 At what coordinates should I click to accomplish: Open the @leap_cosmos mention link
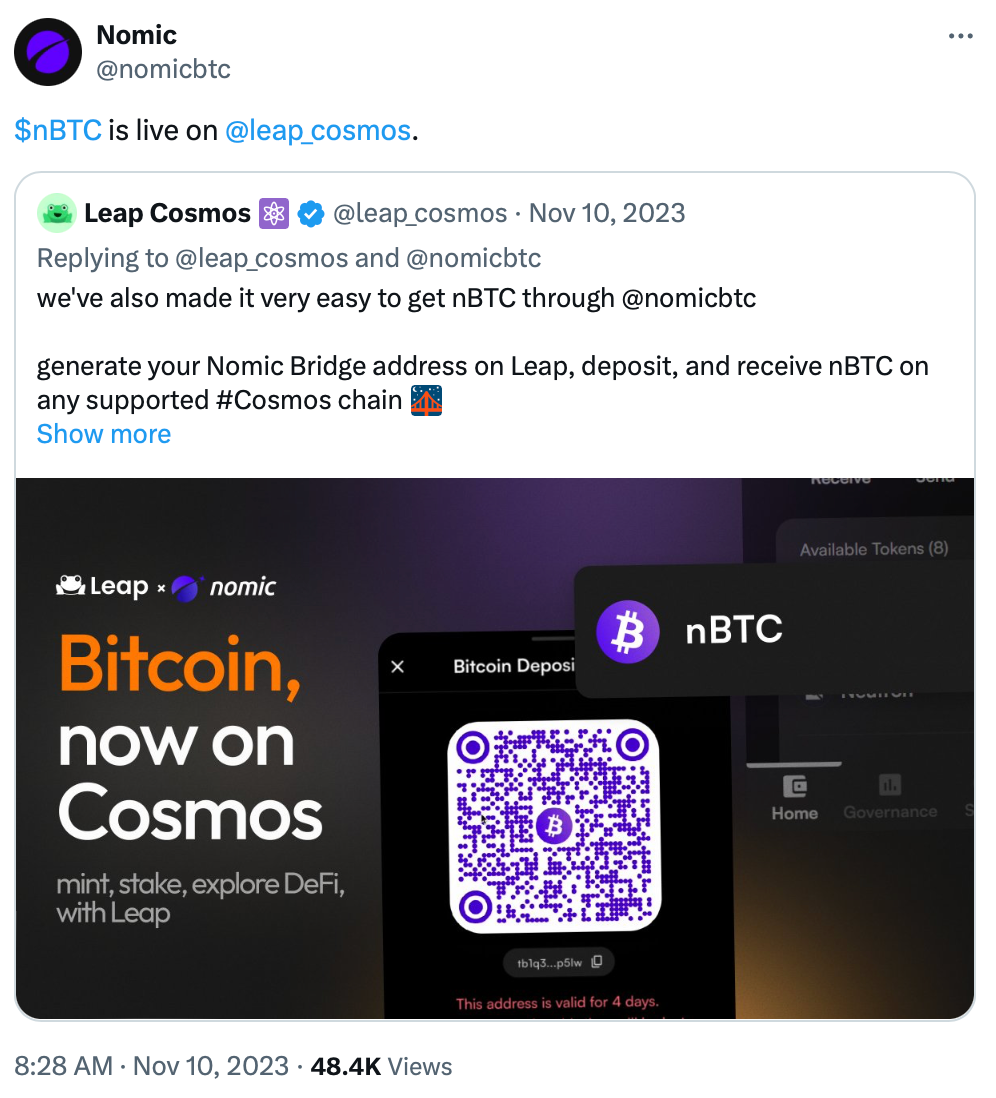319,130
